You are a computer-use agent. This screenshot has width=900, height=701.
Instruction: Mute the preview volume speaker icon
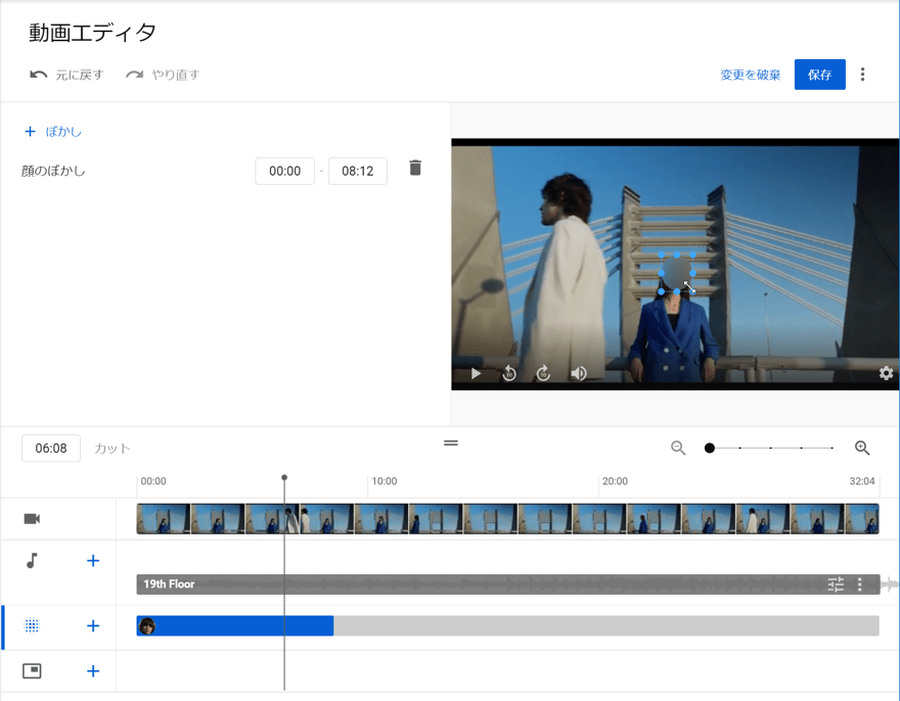[x=579, y=374]
